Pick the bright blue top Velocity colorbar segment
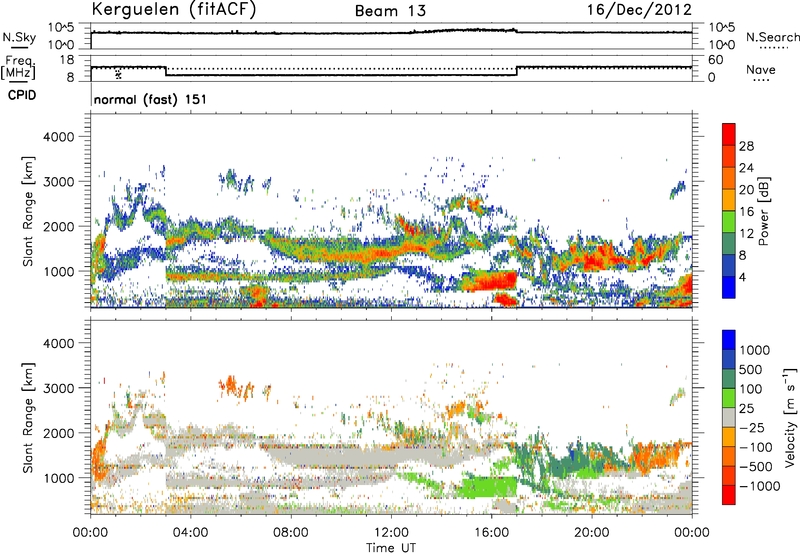The height and width of the screenshot is (554, 800). point(729,340)
